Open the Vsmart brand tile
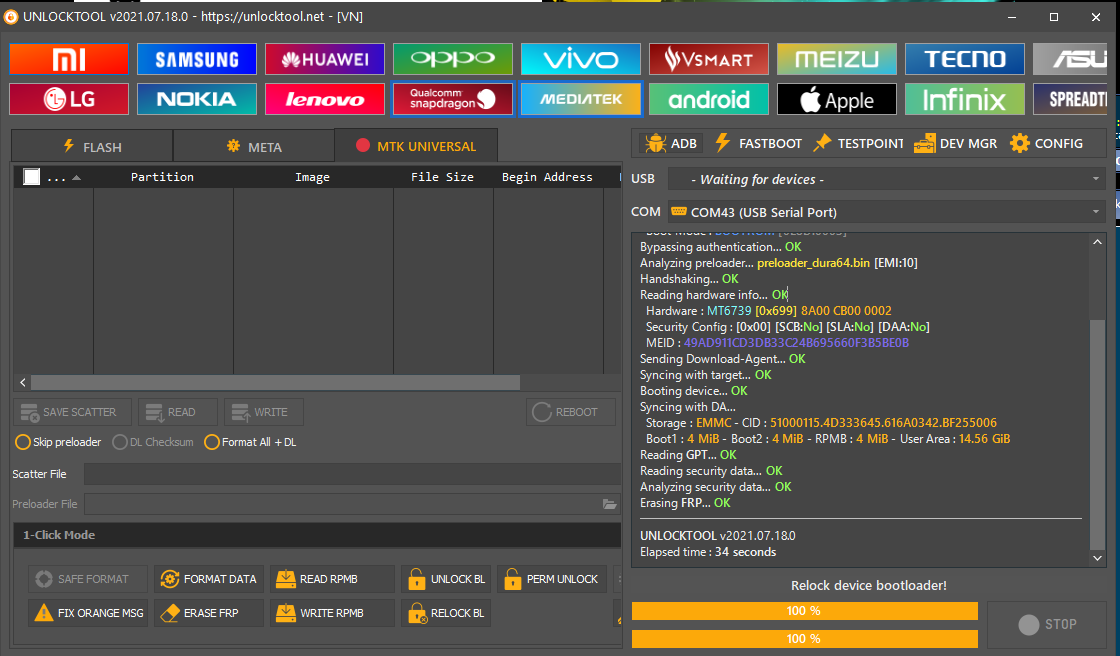The image size is (1120, 656). [x=709, y=59]
